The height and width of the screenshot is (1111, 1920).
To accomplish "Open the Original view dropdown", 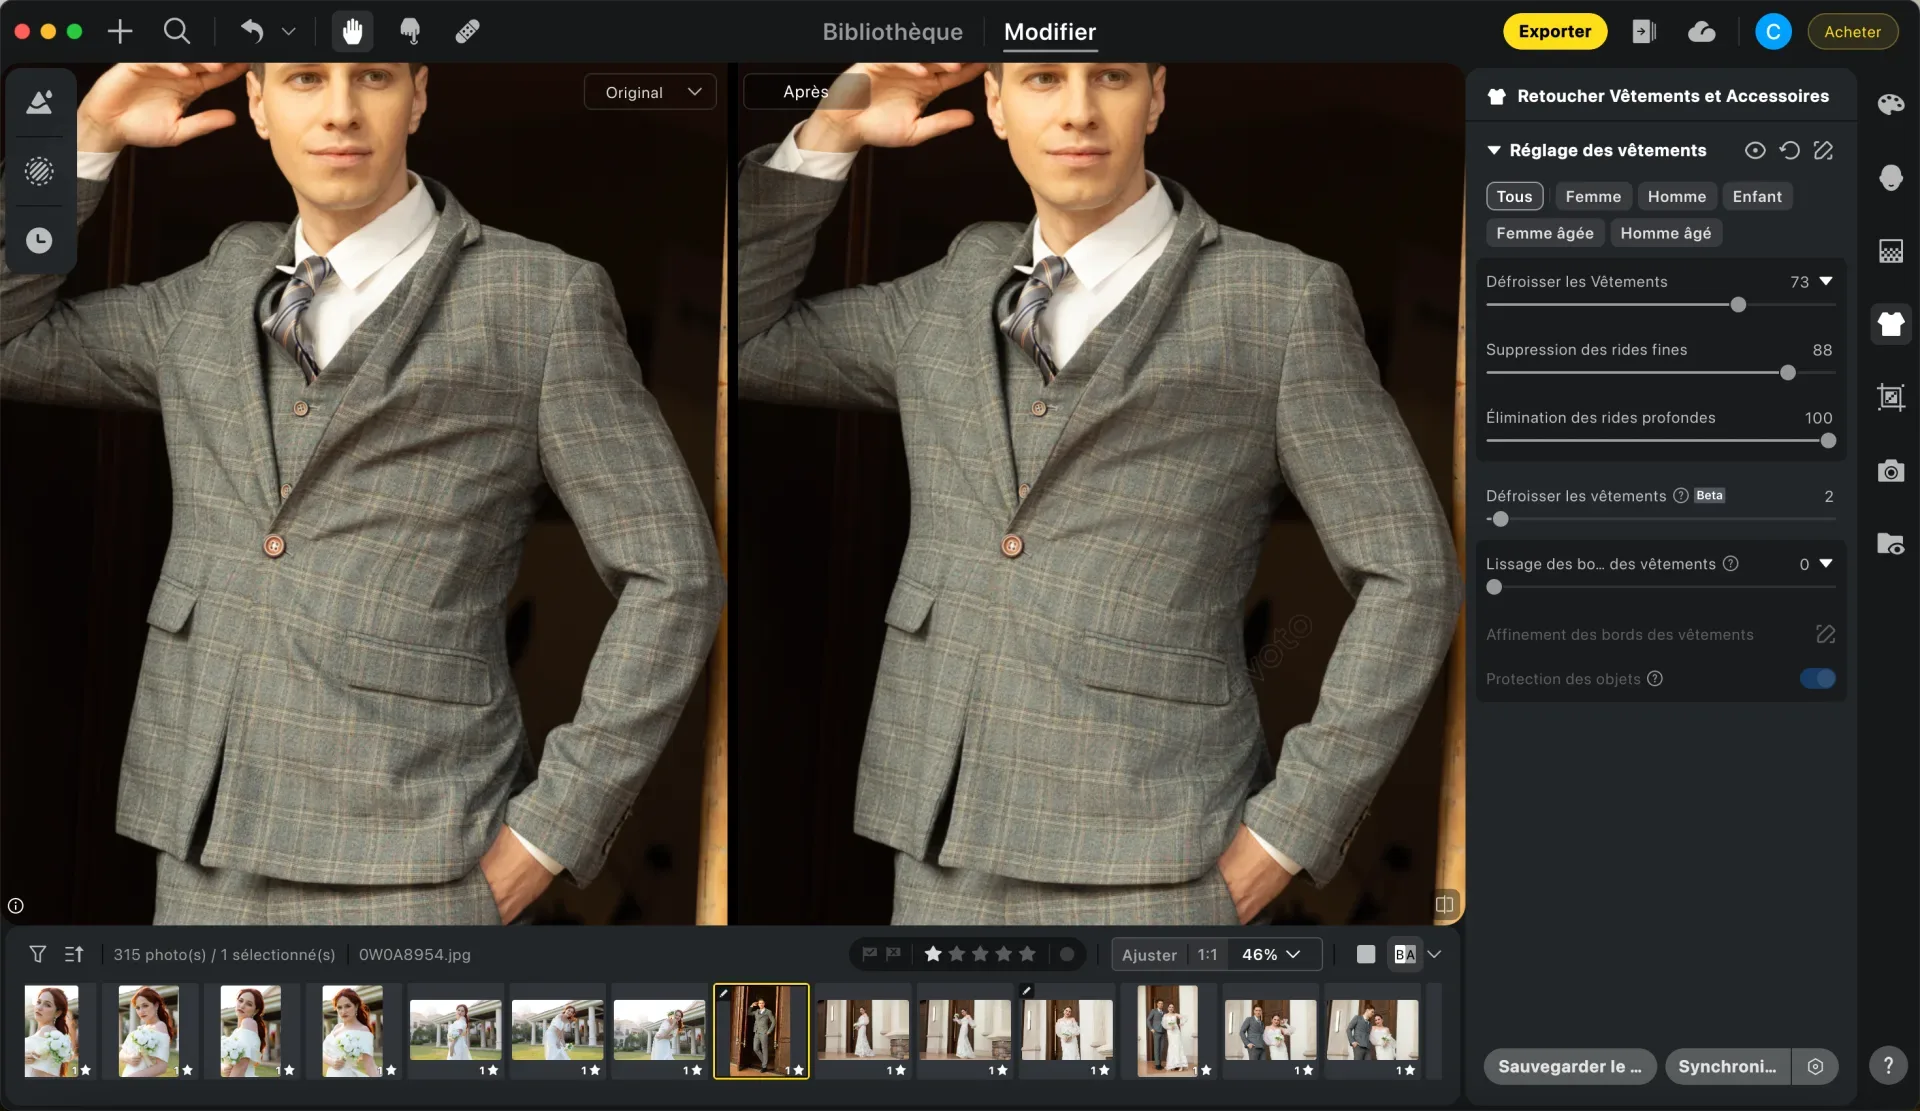I will tap(650, 92).
